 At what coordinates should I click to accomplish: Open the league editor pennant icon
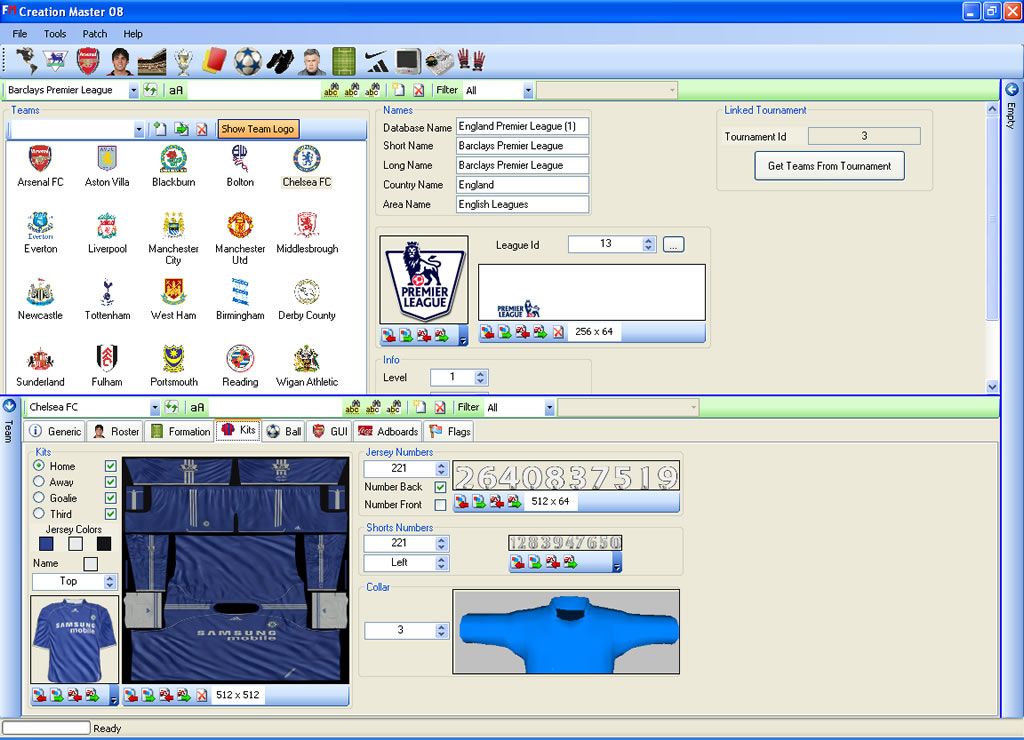tap(56, 61)
